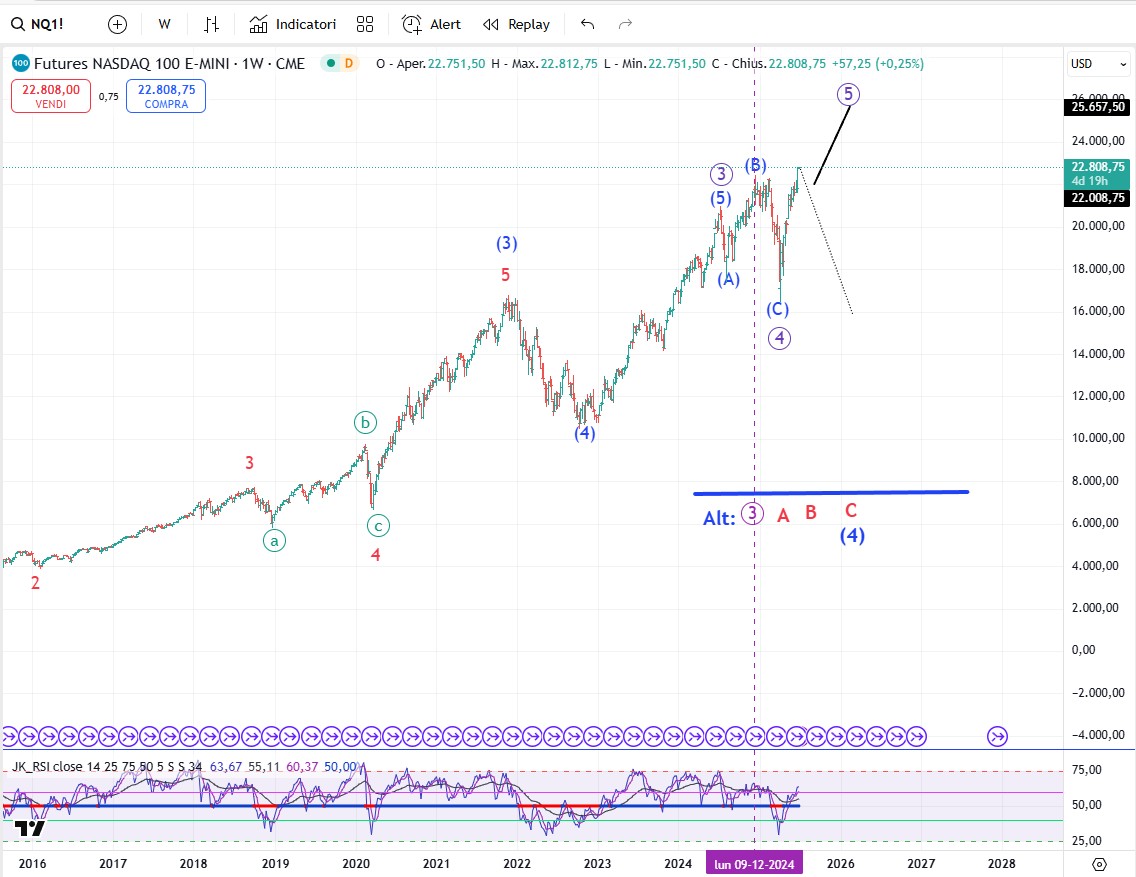Click the lun 09-12-2024 date label
This screenshot has width=1136, height=877.
(x=754, y=864)
